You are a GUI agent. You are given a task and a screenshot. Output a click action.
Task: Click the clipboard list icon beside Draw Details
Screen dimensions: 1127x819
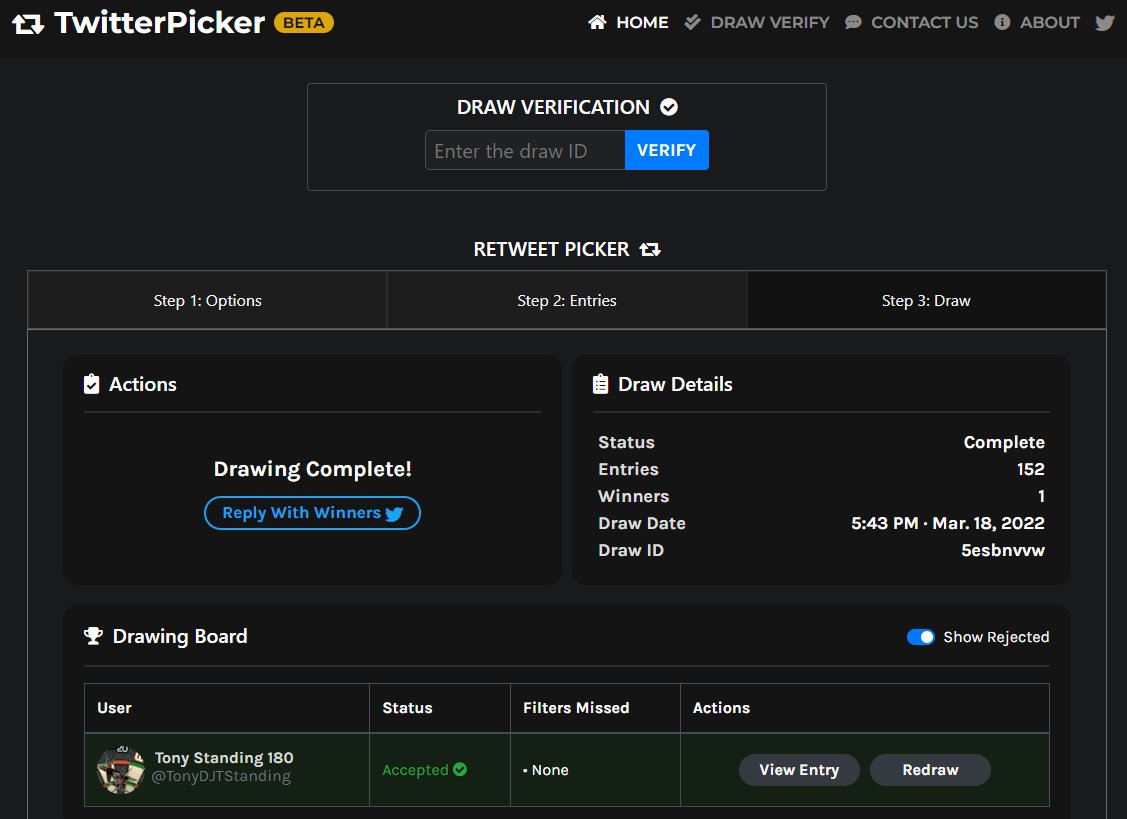(x=600, y=384)
